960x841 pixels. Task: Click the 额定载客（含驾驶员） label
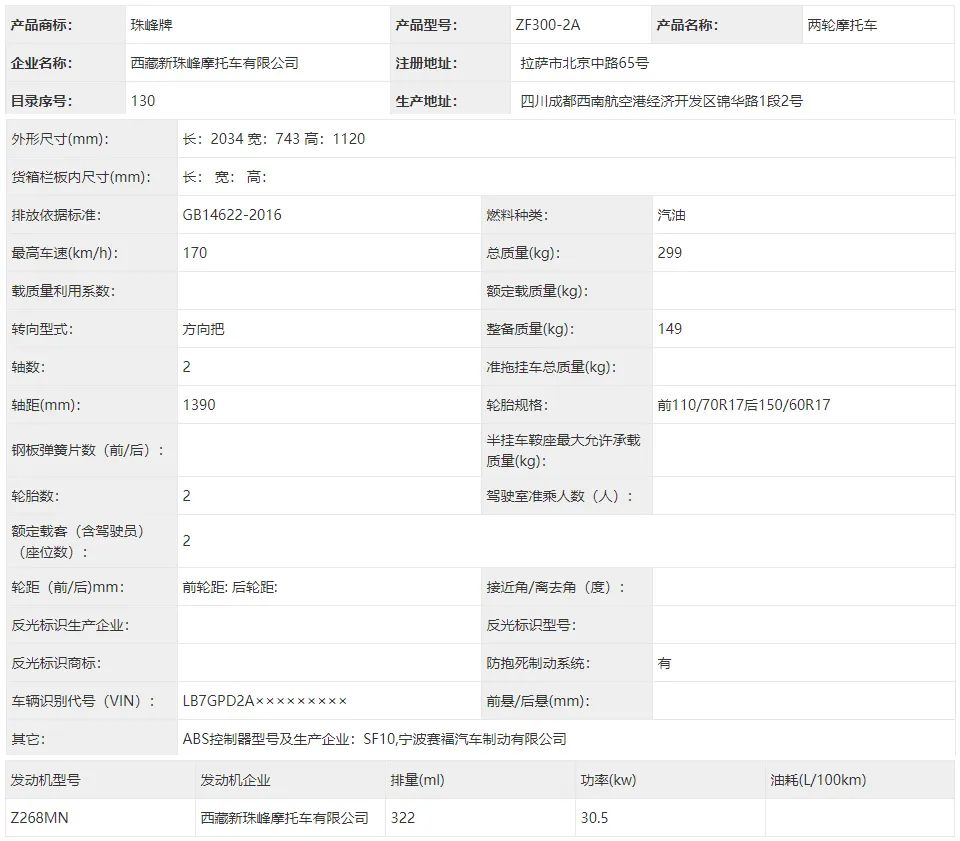[x=78, y=541]
